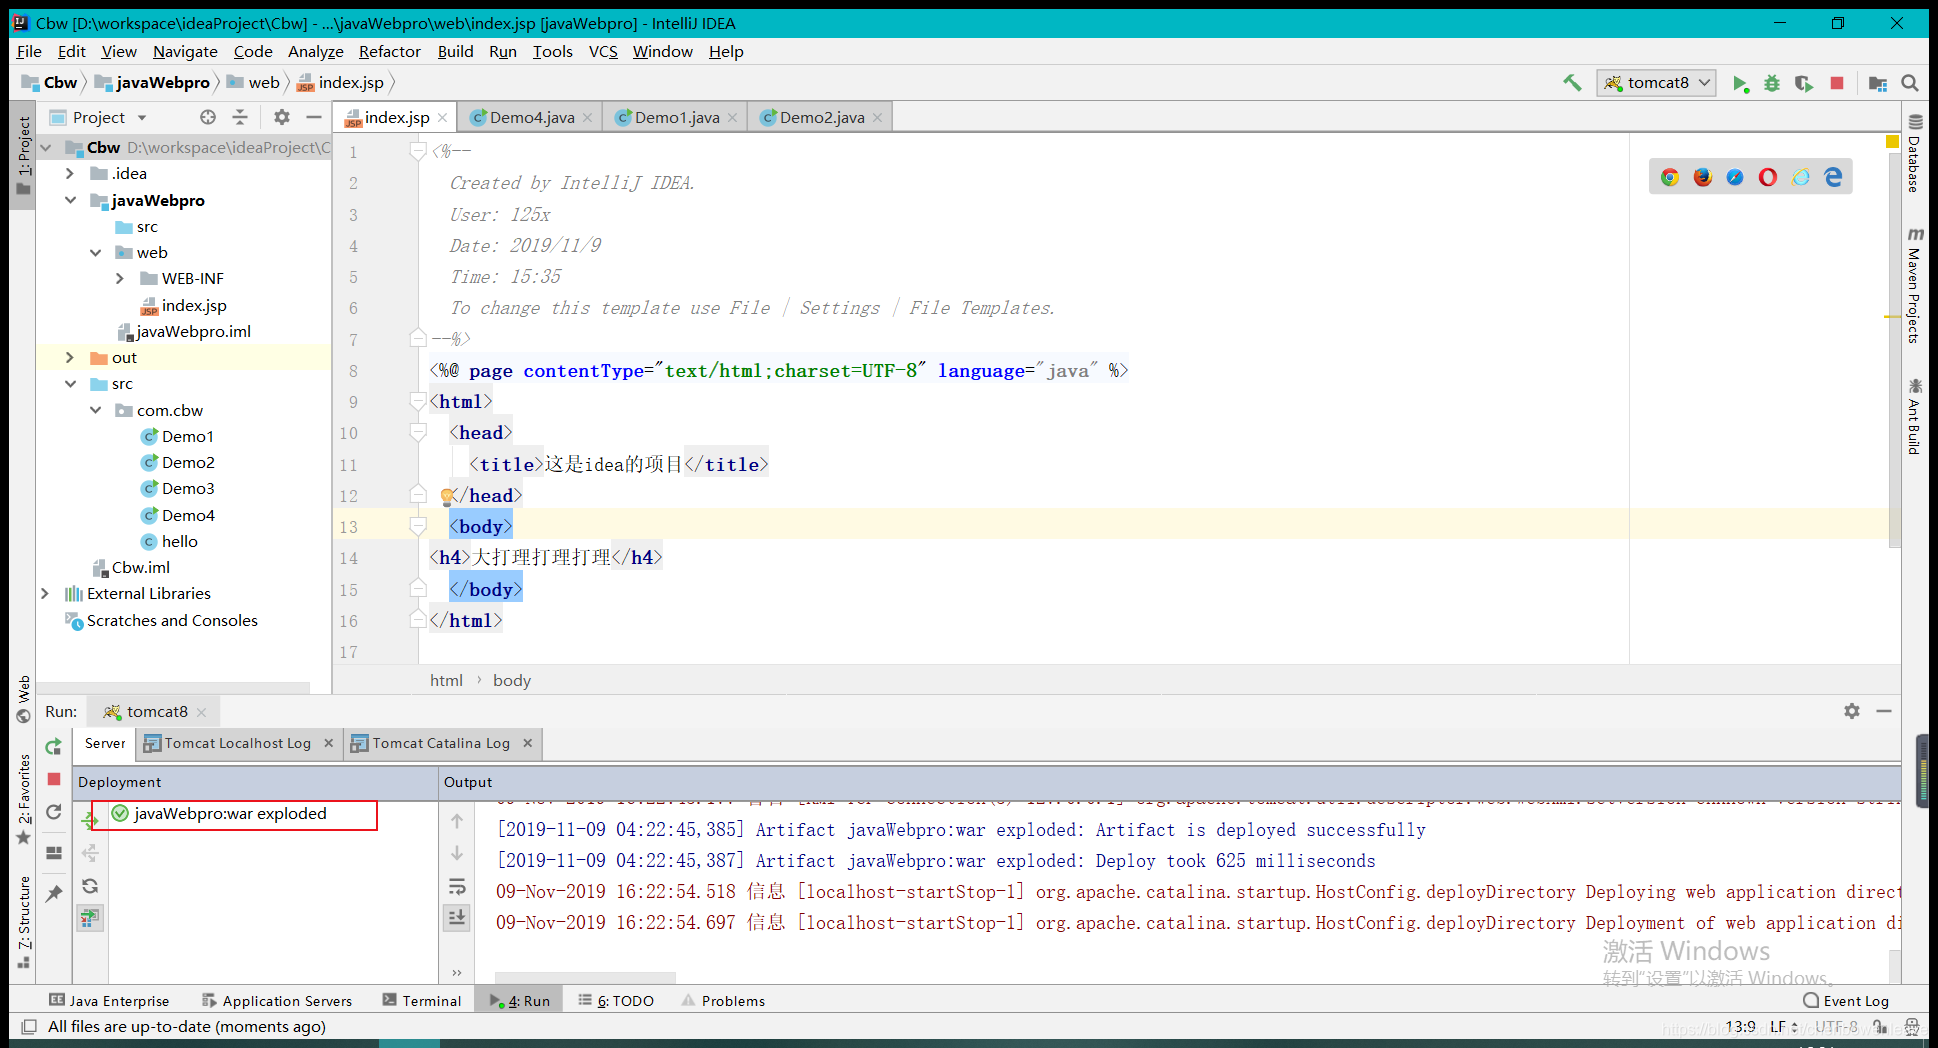Hide the Run tool window
This screenshot has width=1938, height=1048.
point(1884,711)
